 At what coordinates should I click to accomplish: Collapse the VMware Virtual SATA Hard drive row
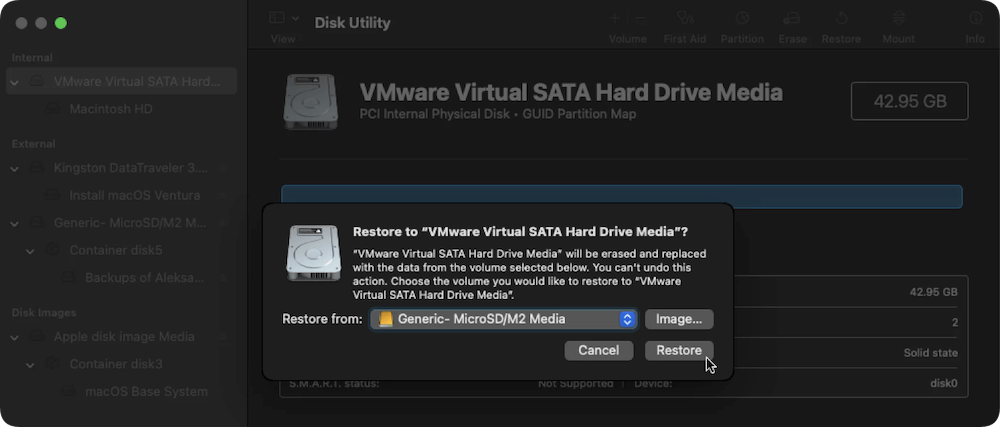[15, 82]
